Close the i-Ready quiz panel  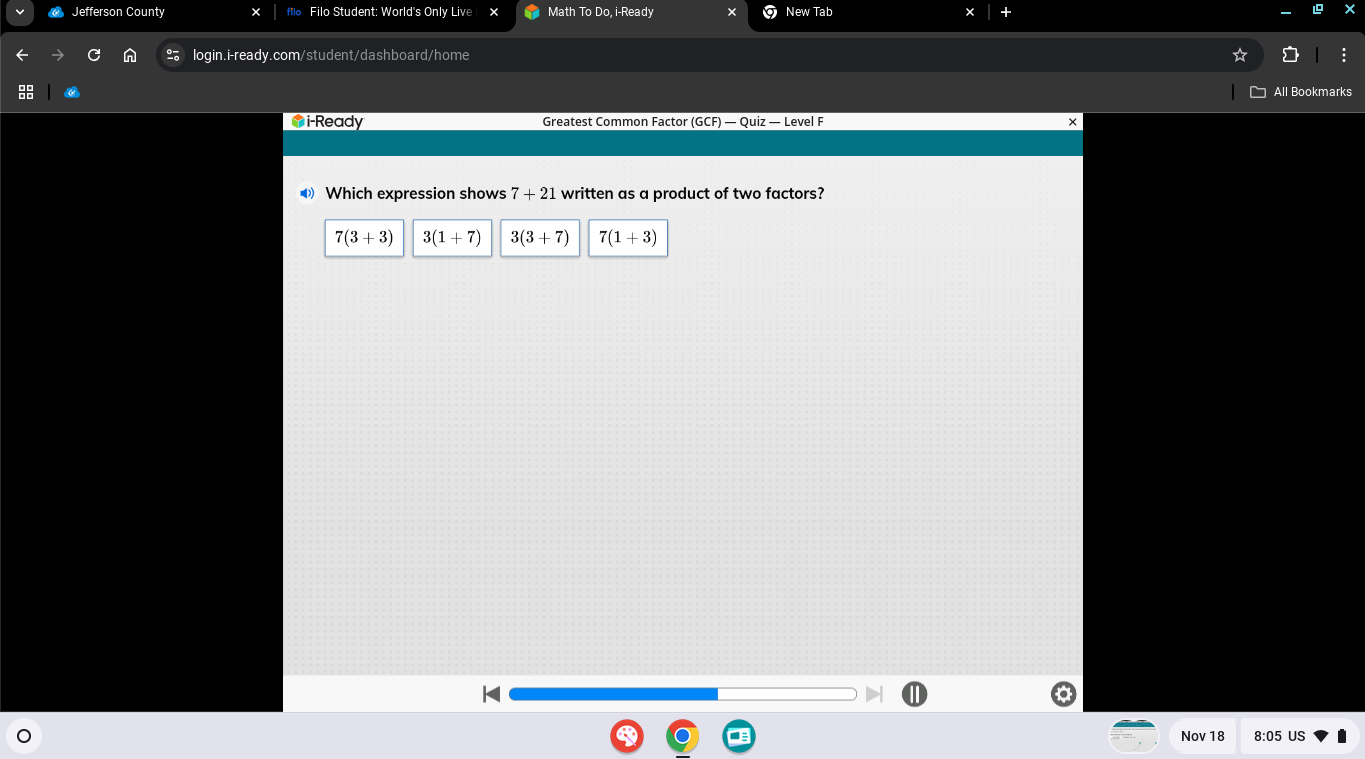click(x=1073, y=122)
